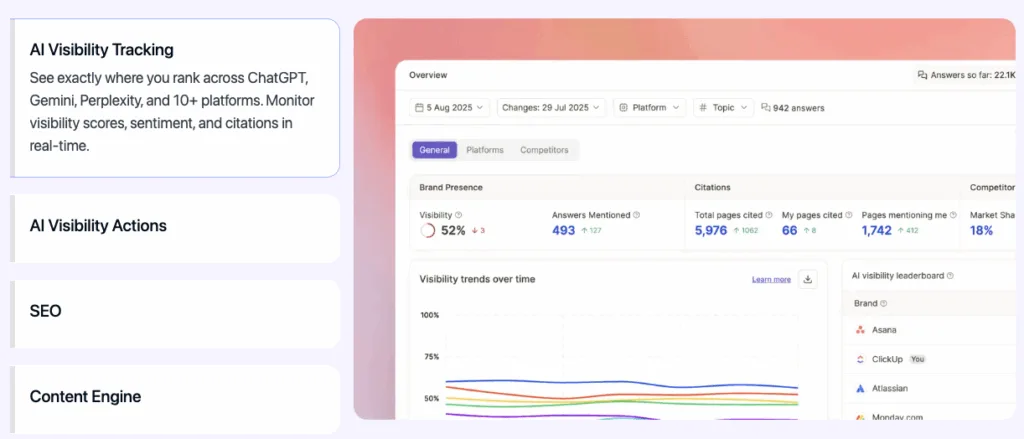This screenshot has height=439, width=1024.
Task: Select the General tab
Action: [434, 150]
